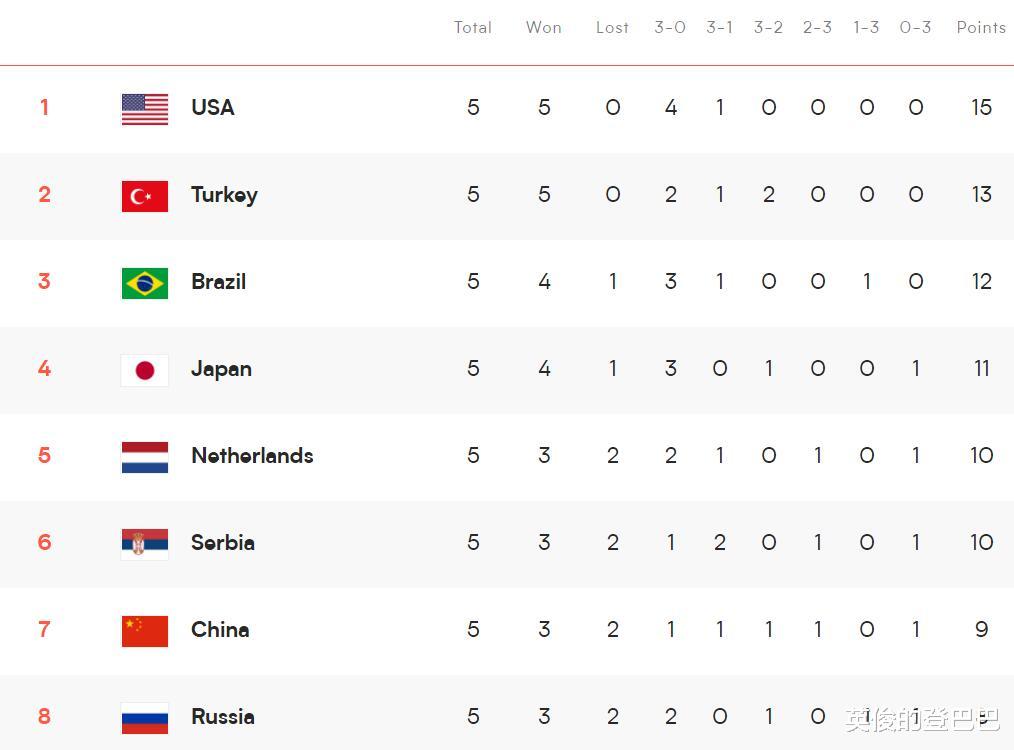Viewport: 1014px width, 750px height.
Task: Click the Japan flag icon
Action: (145, 370)
